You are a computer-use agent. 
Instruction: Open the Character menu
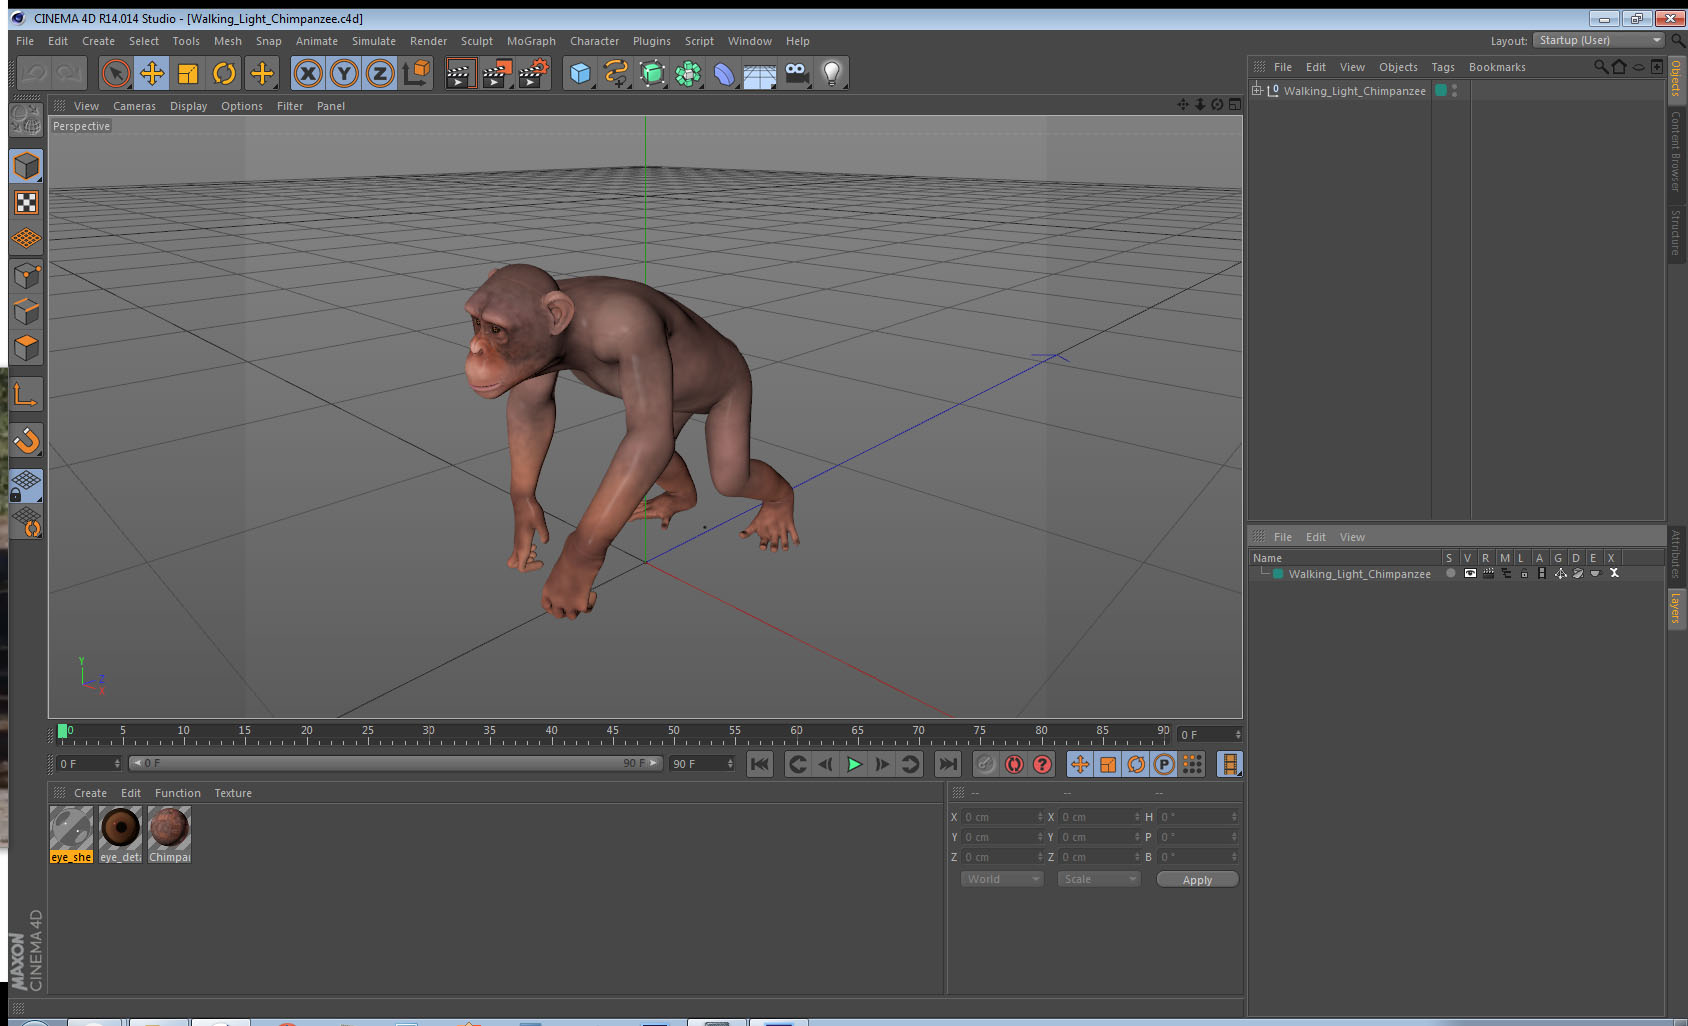[x=594, y=41]
